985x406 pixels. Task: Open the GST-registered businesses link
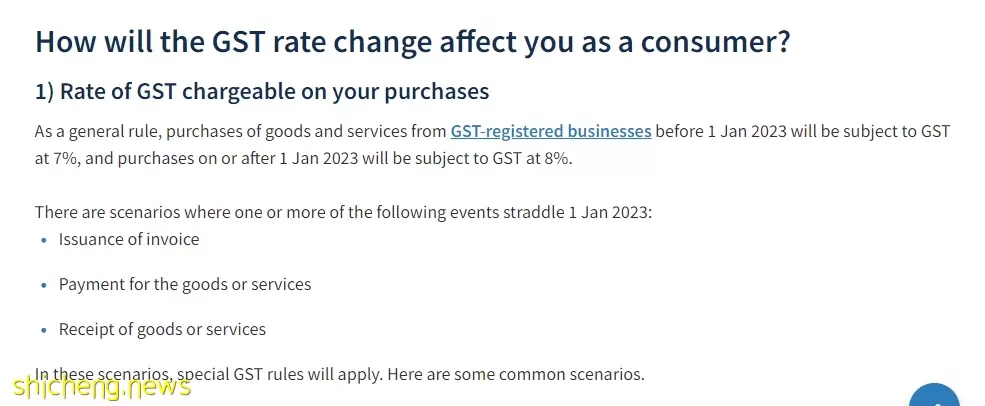[550, 131]
